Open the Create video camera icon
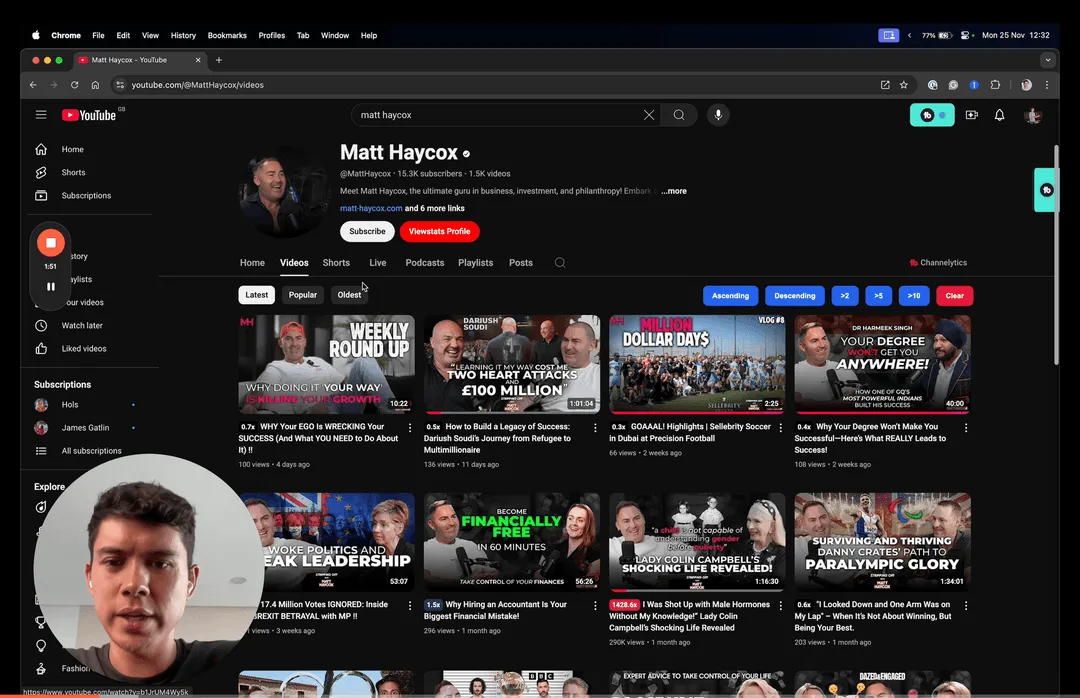Image resolution: width=1080 pixels, height=698 pixels. pyautogui.click(x=972, y=115)
